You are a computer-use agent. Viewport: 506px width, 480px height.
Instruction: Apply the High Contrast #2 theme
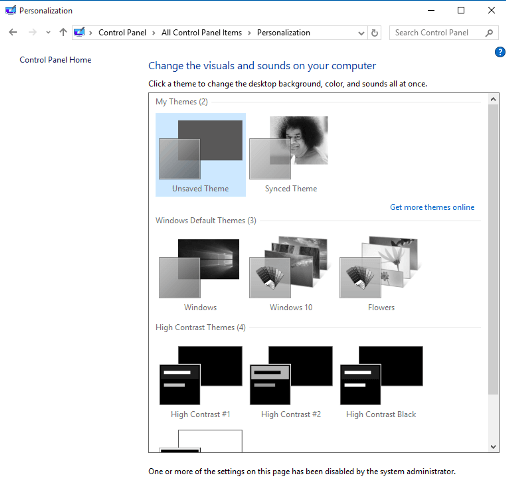point(291,382)
